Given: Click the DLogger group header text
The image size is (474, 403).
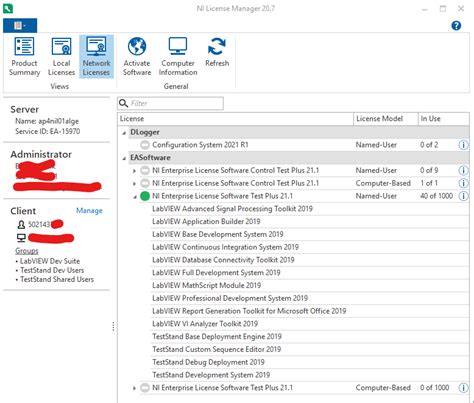Looking at the screenshot, I should click(145, 132).
